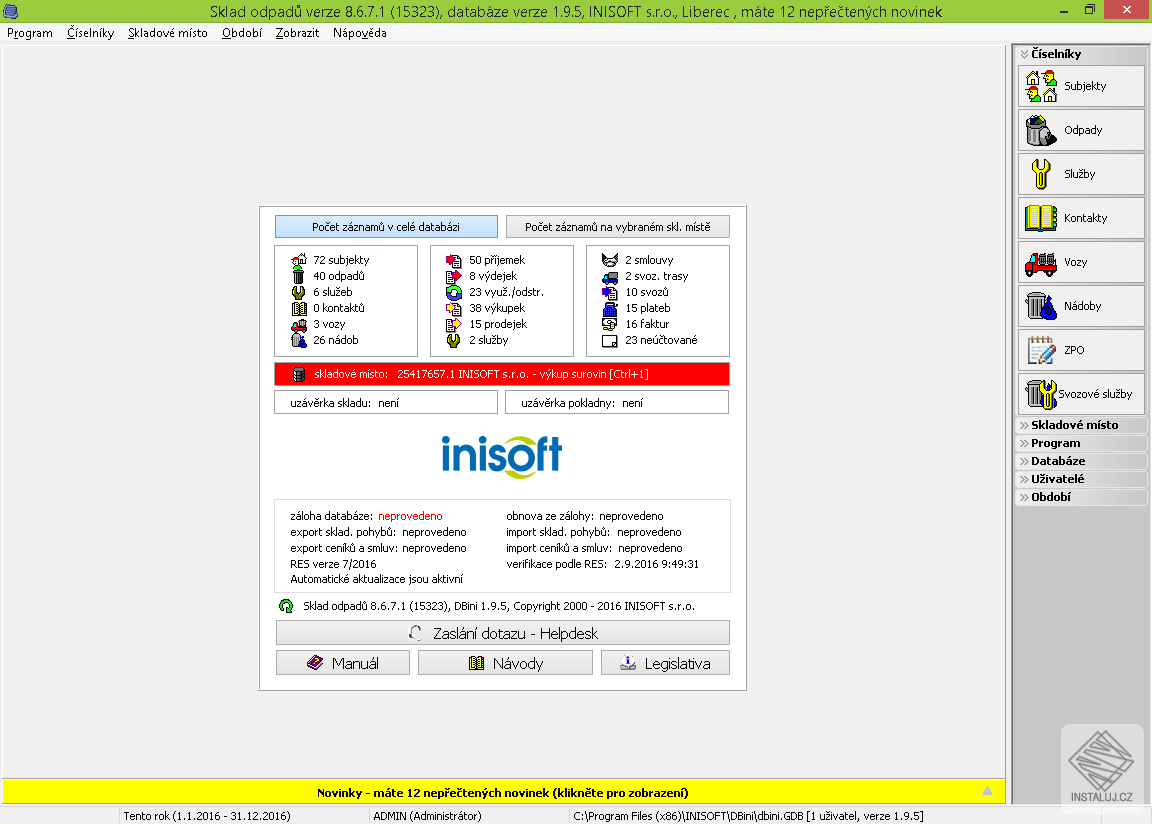1152x824 pixels.
Task: Open the Nápověda menu
Action: (359, 33)
